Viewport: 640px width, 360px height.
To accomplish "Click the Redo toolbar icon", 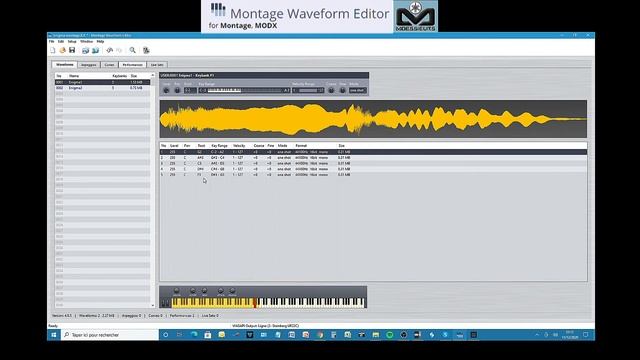I will 119,50.
